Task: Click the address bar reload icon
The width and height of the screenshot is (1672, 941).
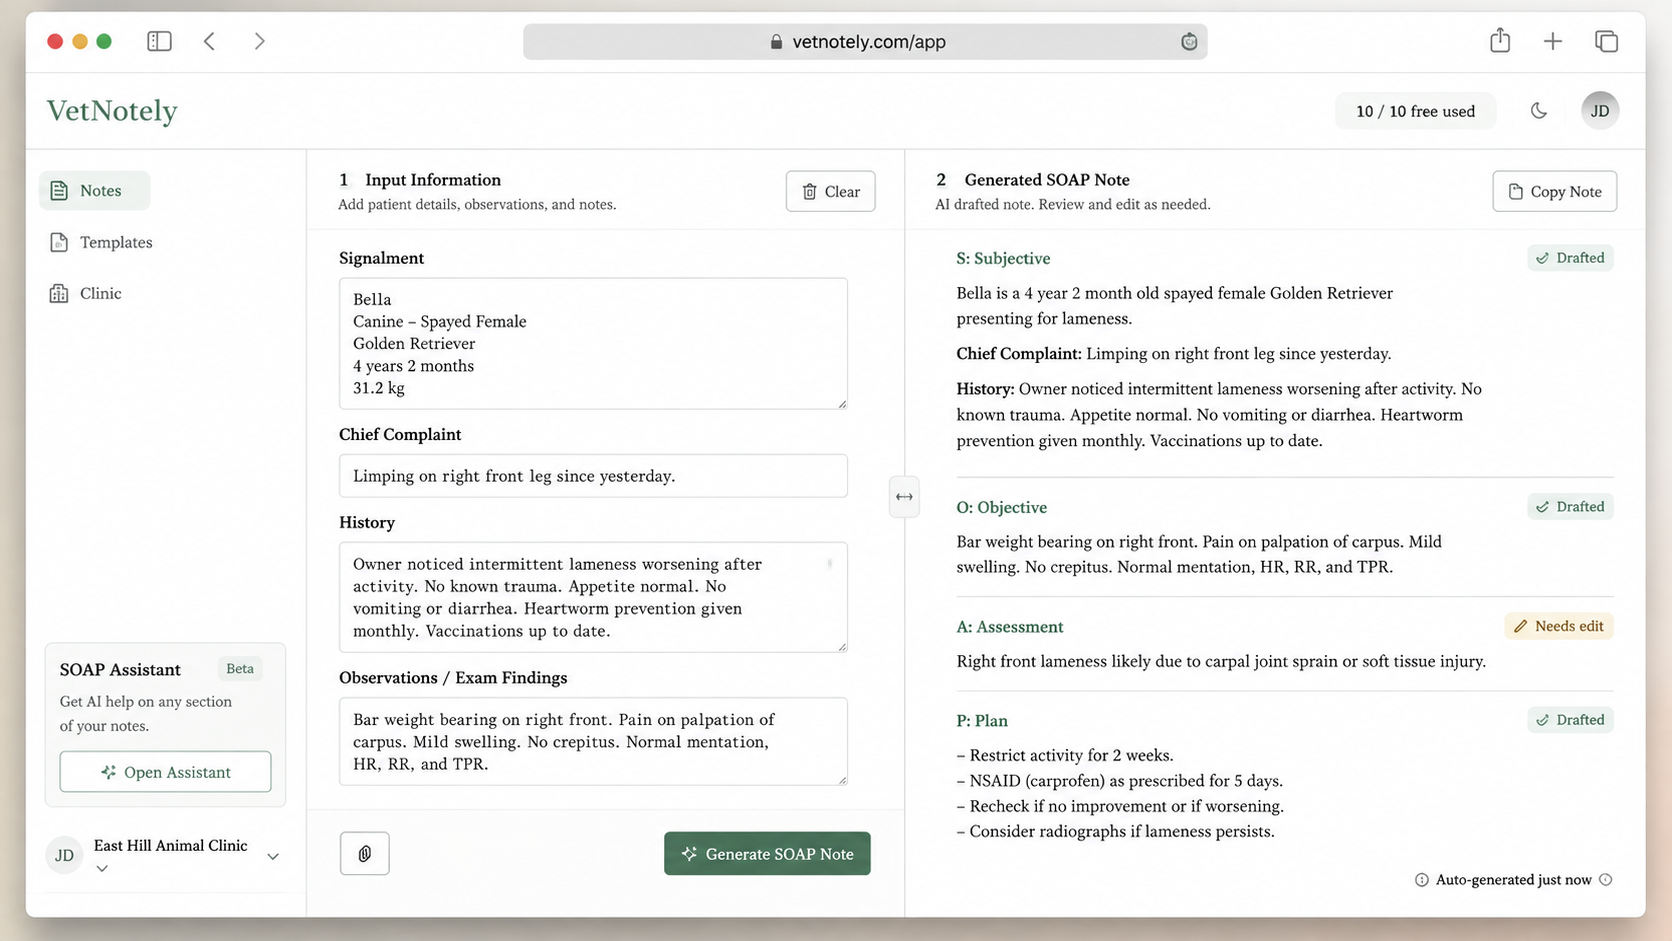Action: click(1189, 42)
